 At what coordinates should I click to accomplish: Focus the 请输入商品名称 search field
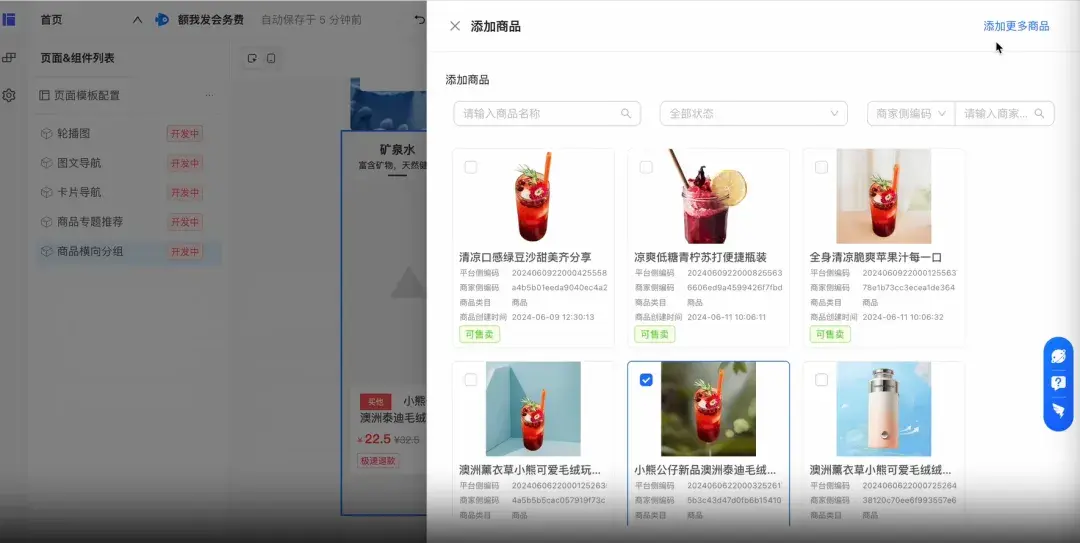[x=547, y=113]
